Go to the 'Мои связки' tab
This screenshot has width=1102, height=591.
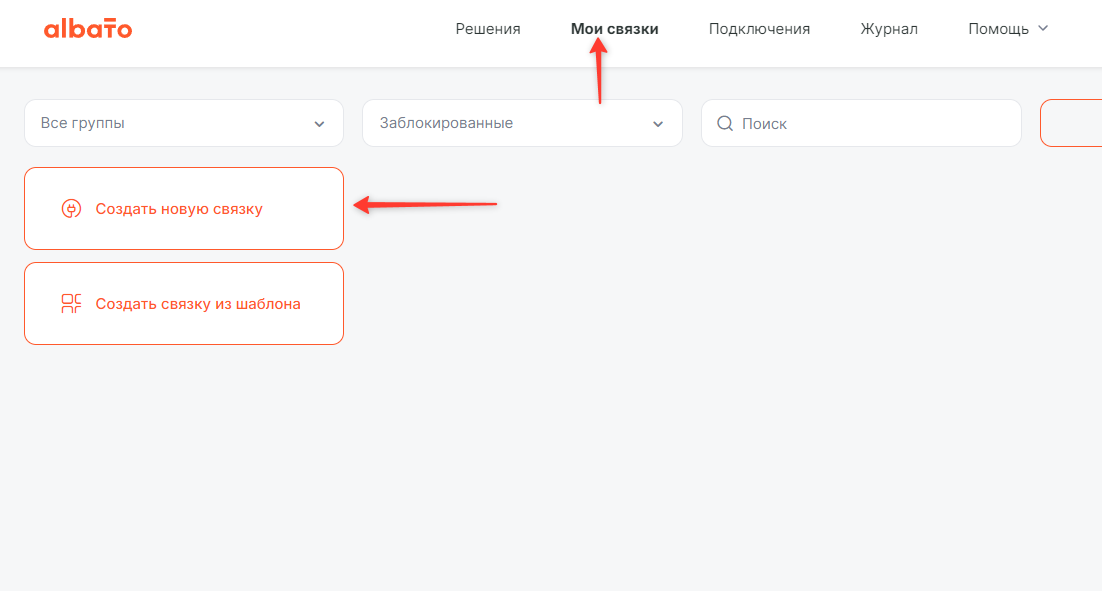point(614,29)
